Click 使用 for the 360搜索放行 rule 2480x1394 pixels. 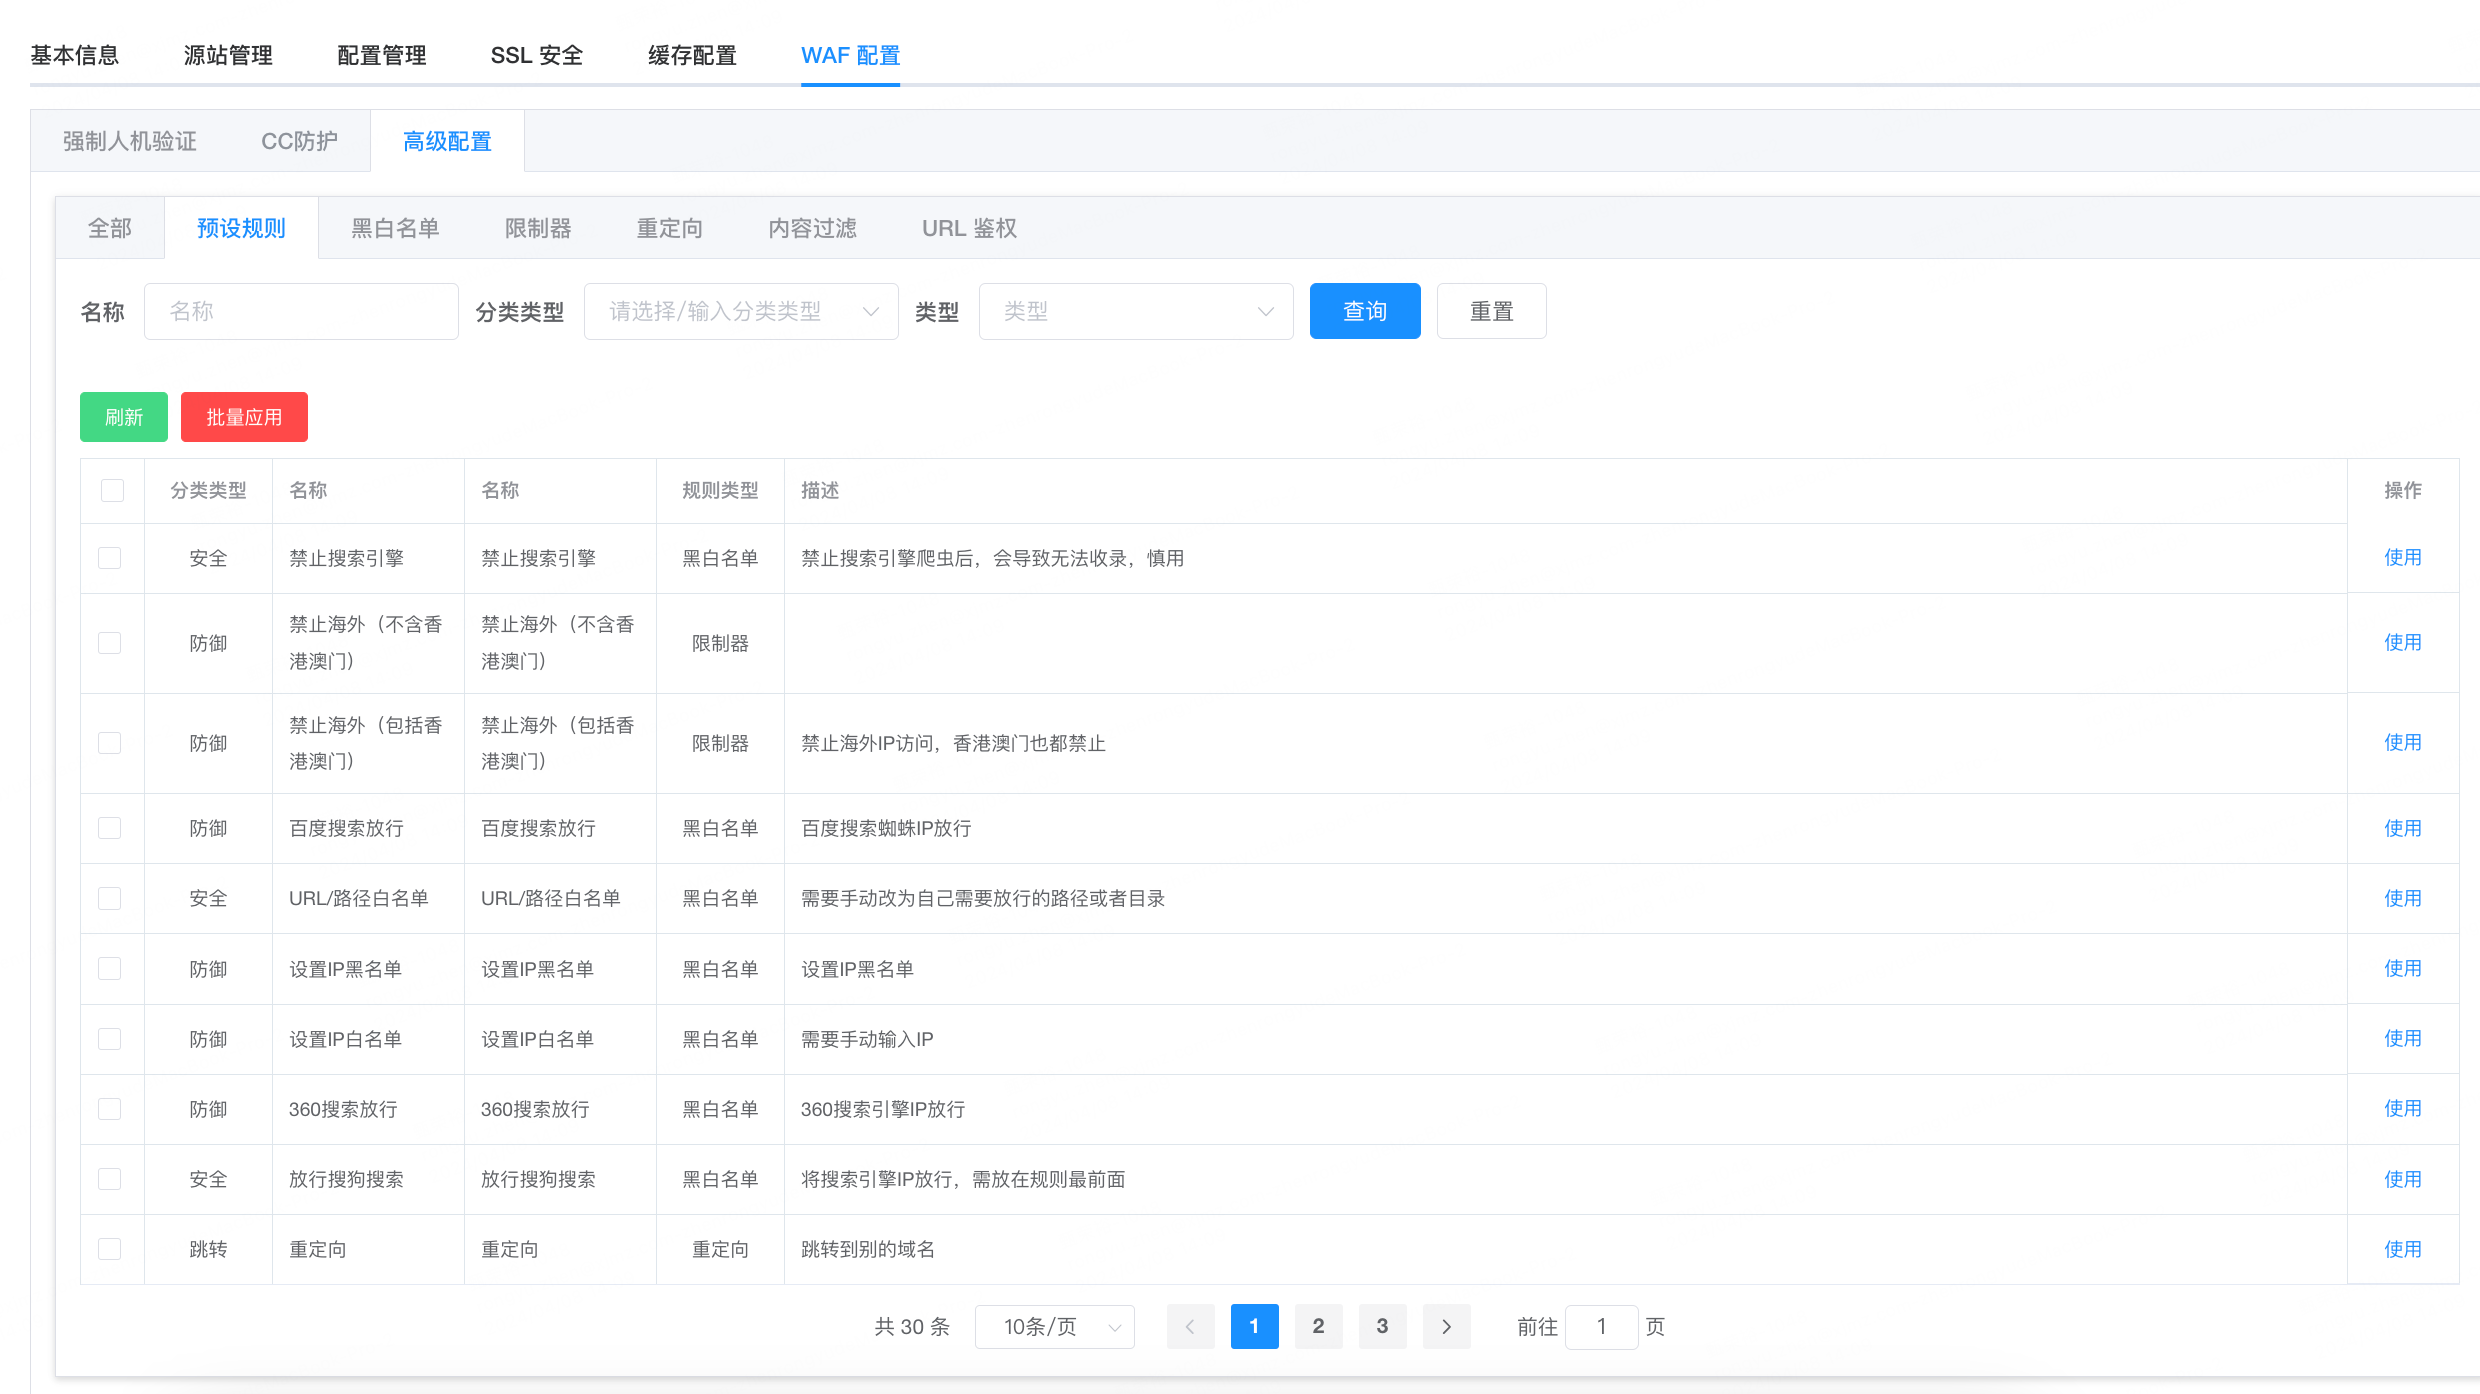pos(2402,1108)
